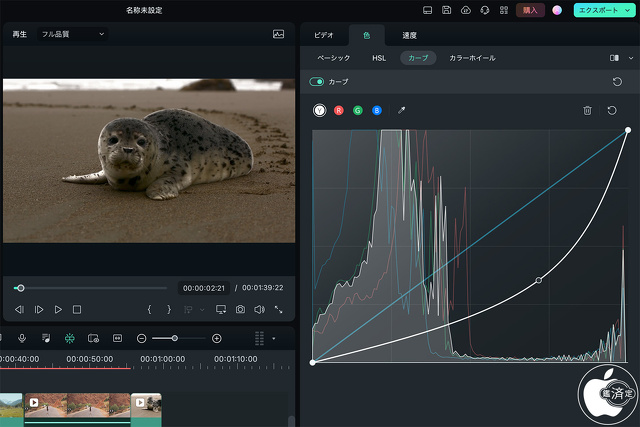
Task: Select the blue B channel
Action: coord(377,110)
